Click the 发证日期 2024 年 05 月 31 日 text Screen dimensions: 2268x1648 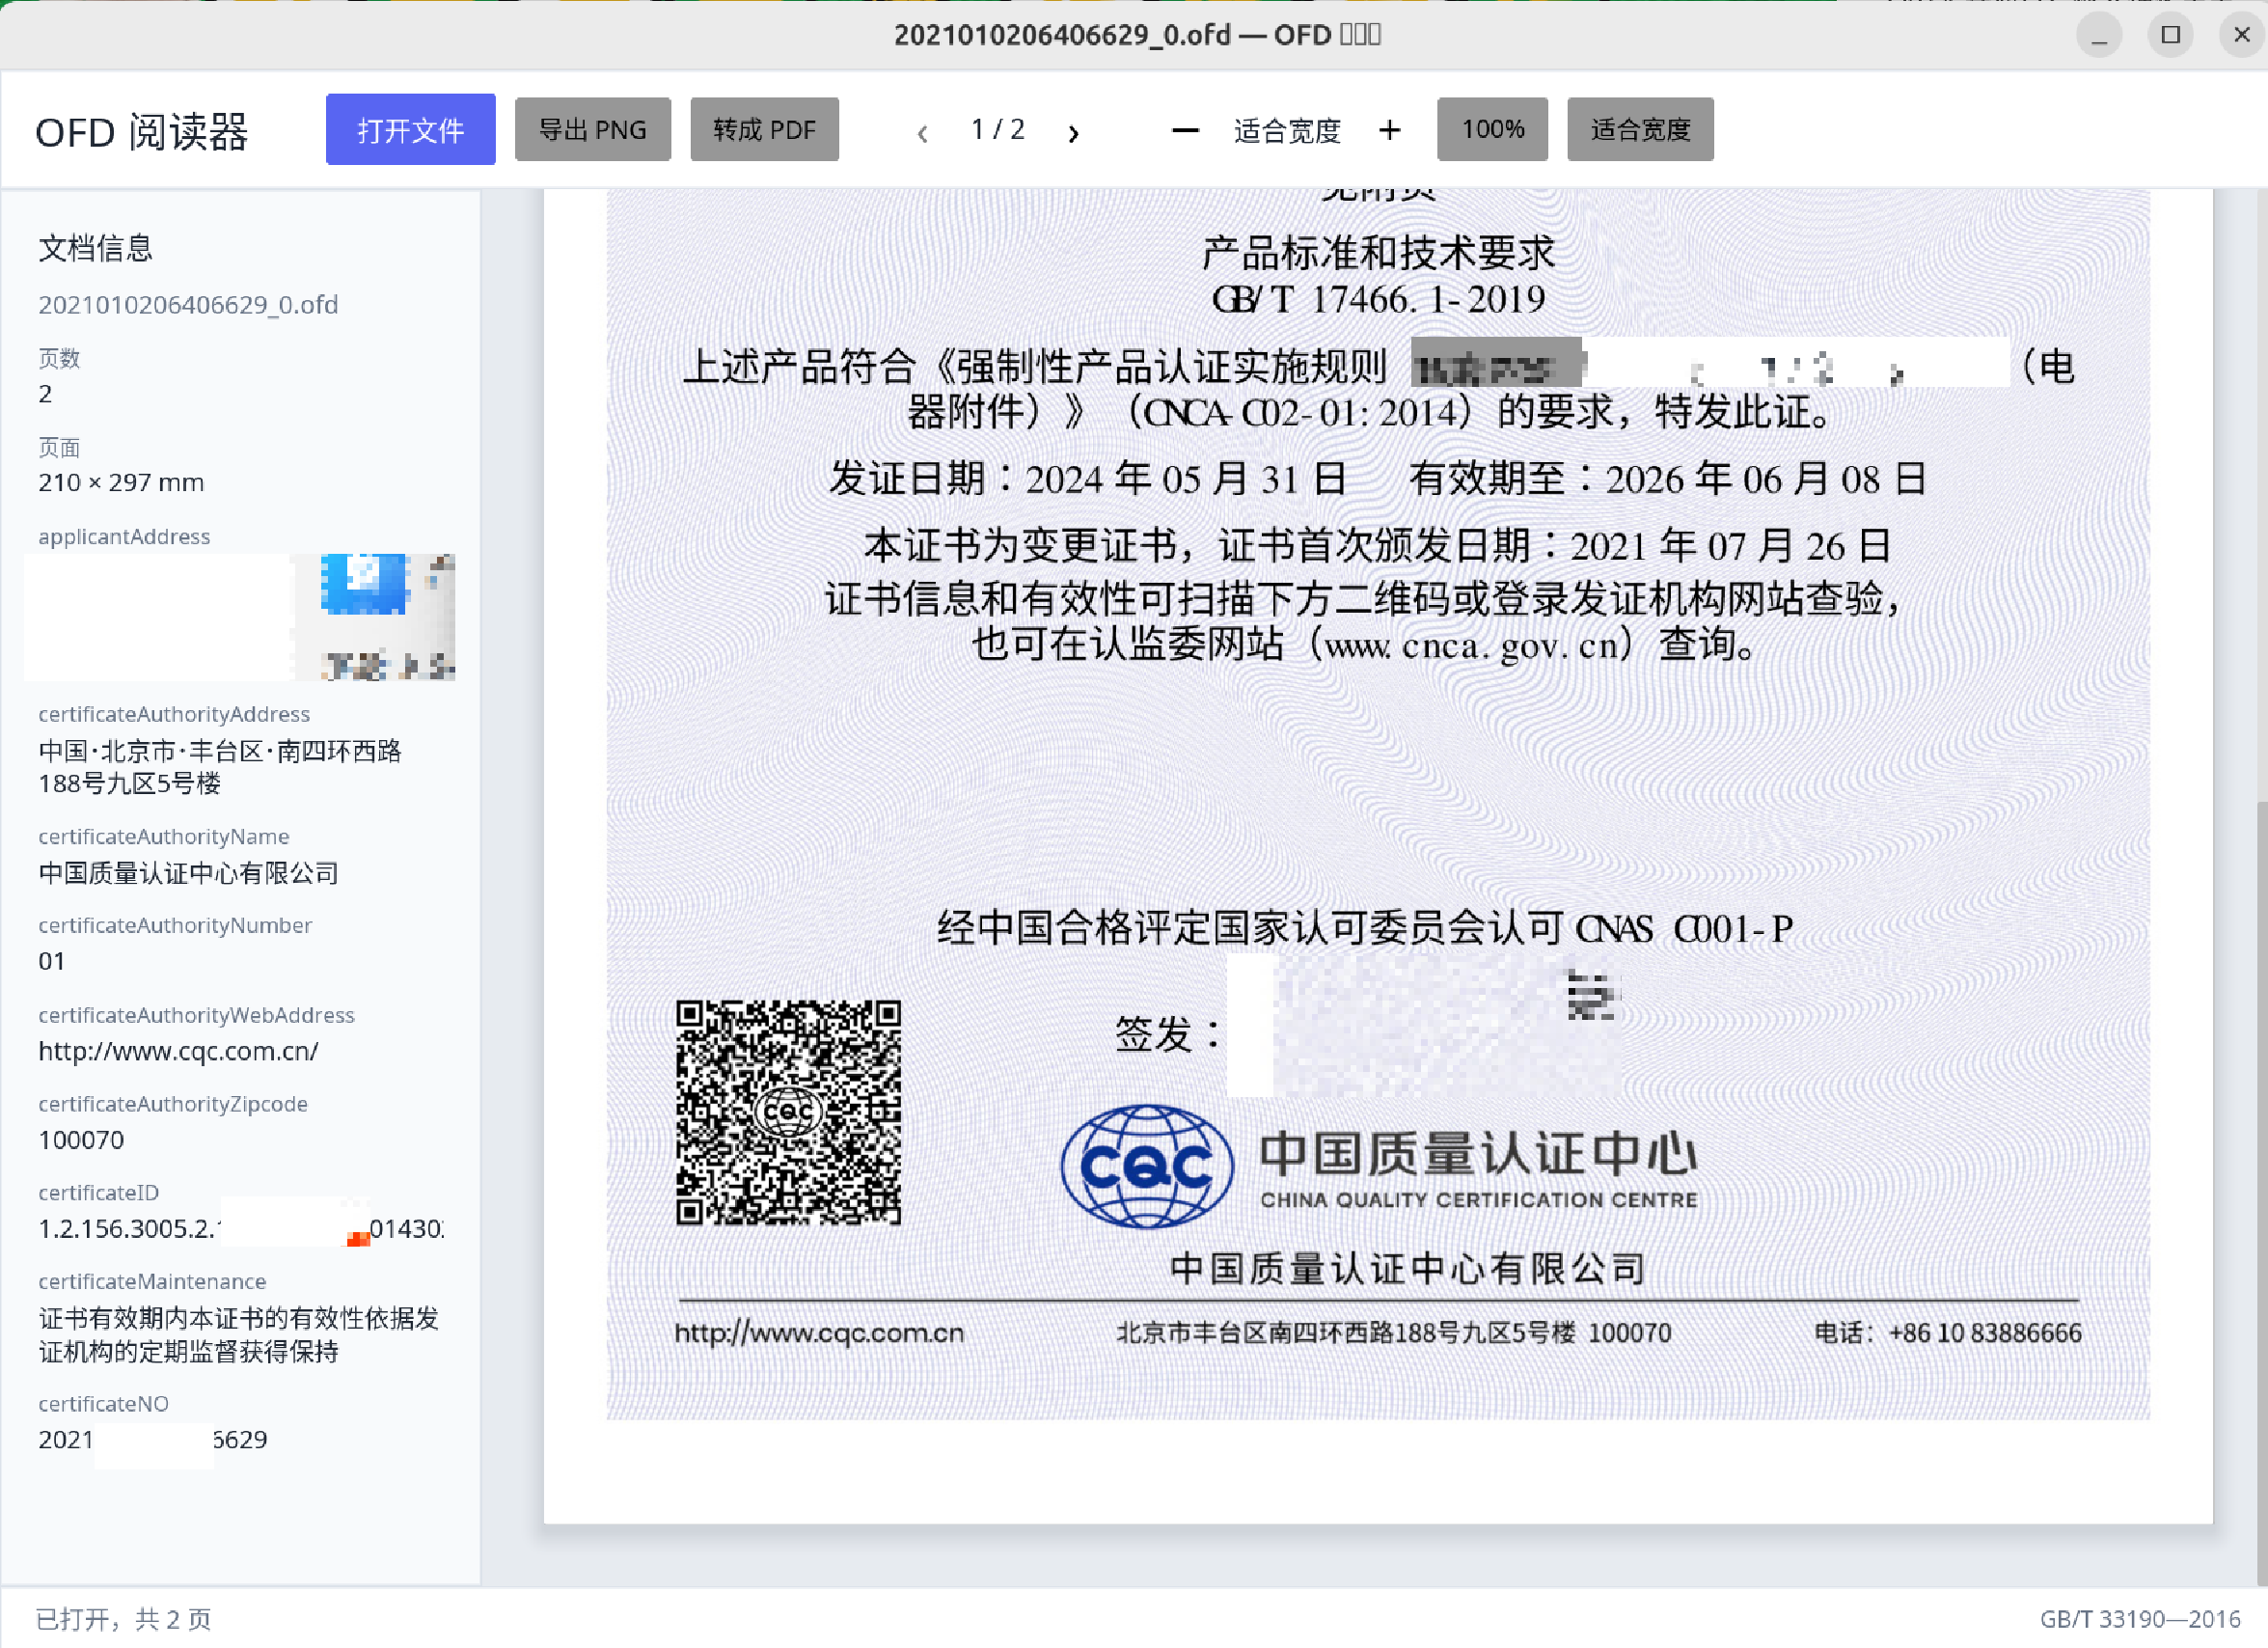[x=1087, y=479]
